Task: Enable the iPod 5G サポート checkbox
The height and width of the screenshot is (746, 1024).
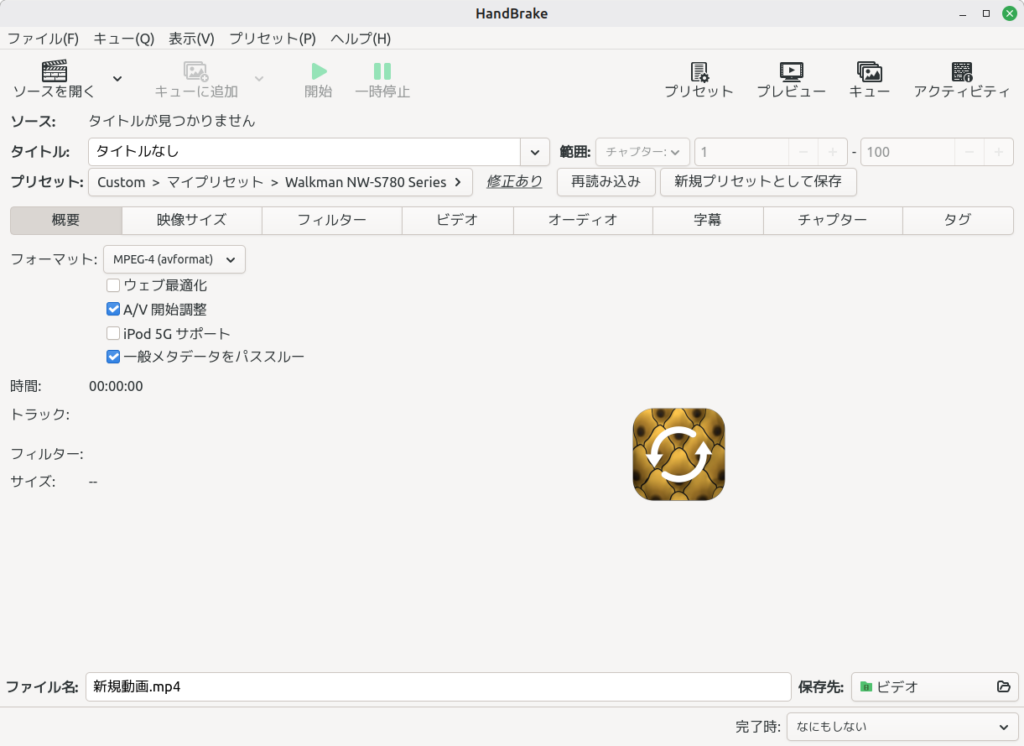Action: click(113, 334)
